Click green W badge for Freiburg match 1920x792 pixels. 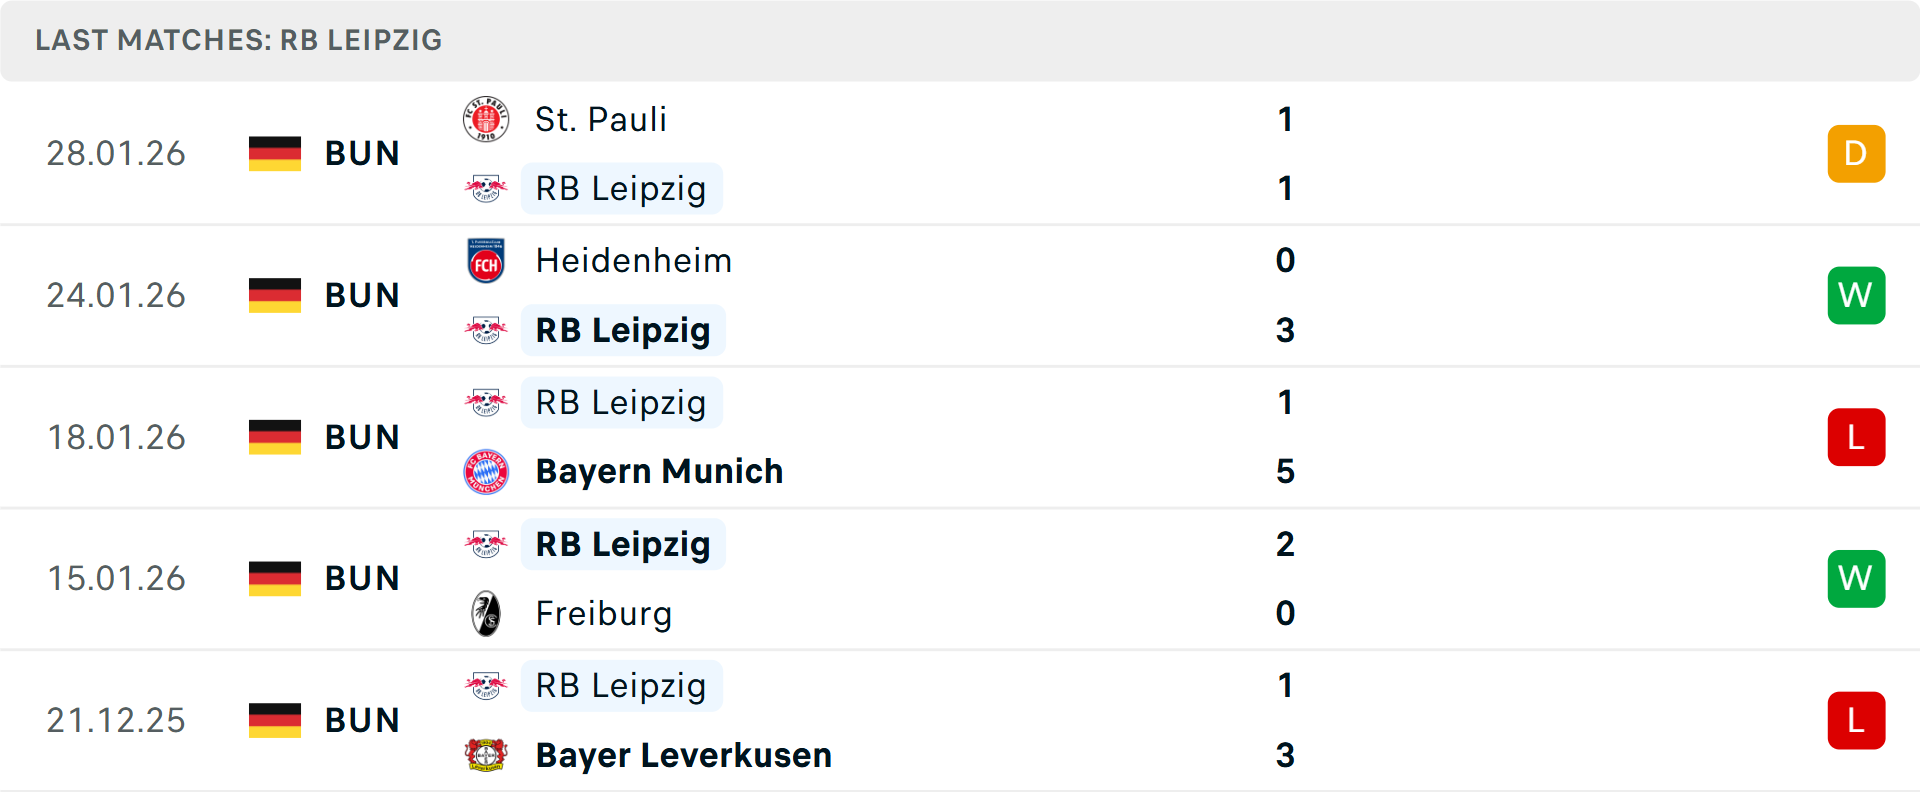(1856, 579)
